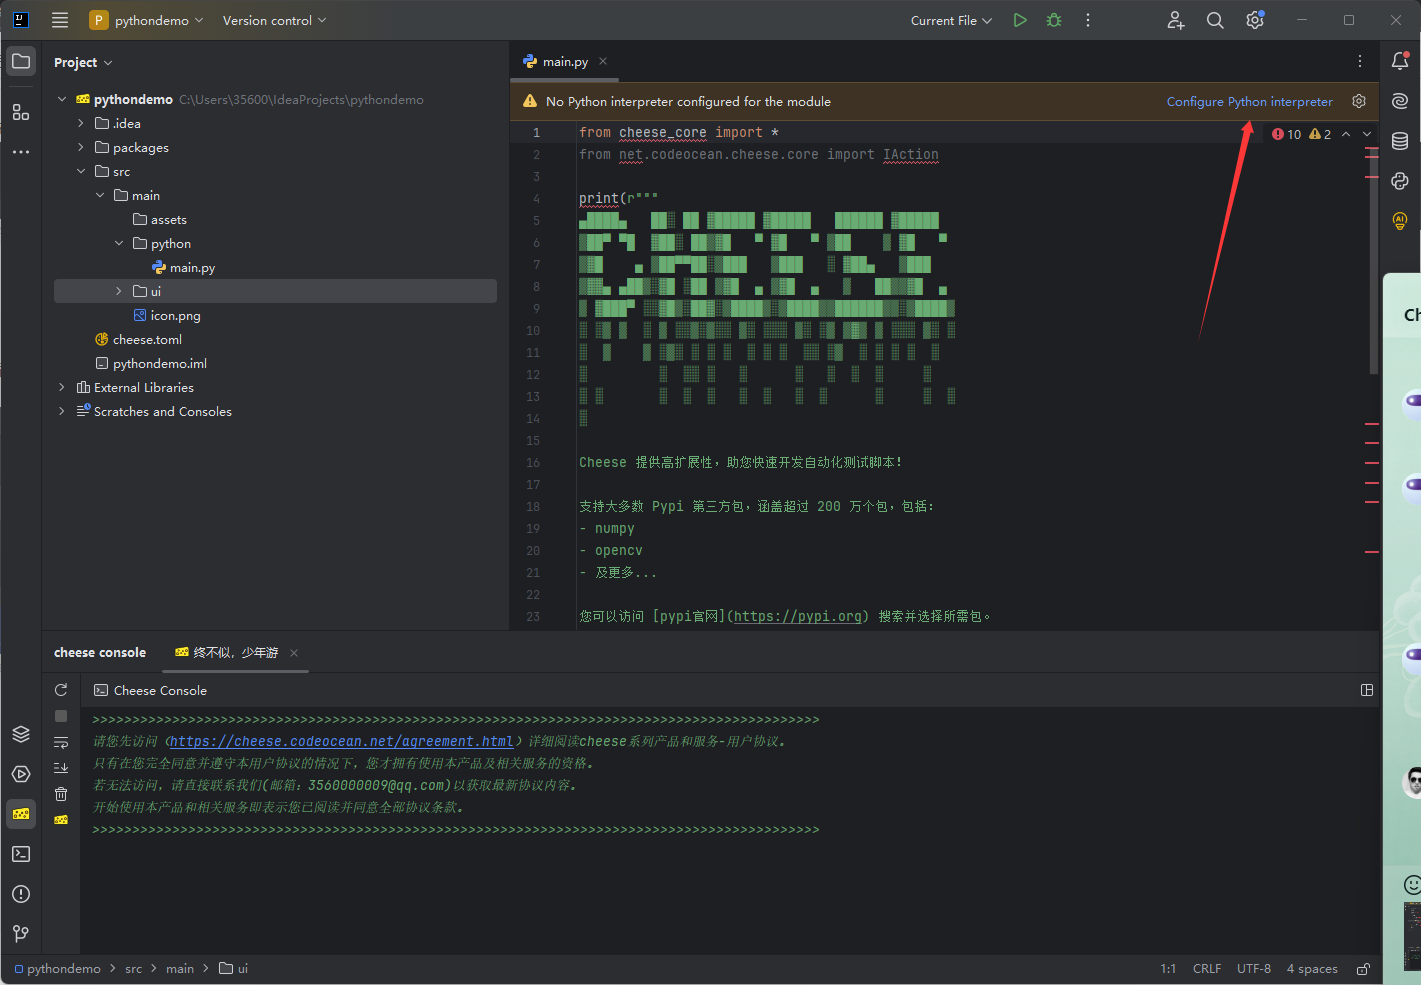Select the assets folder
This screenshot has width=1421, height=985.
(x=160, y=219)
